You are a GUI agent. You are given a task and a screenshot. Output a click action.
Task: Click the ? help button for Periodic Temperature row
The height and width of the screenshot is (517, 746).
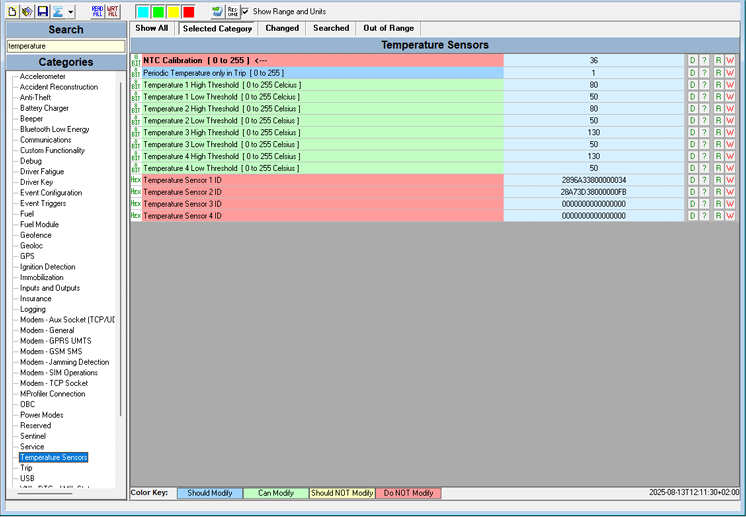point(704,73)
